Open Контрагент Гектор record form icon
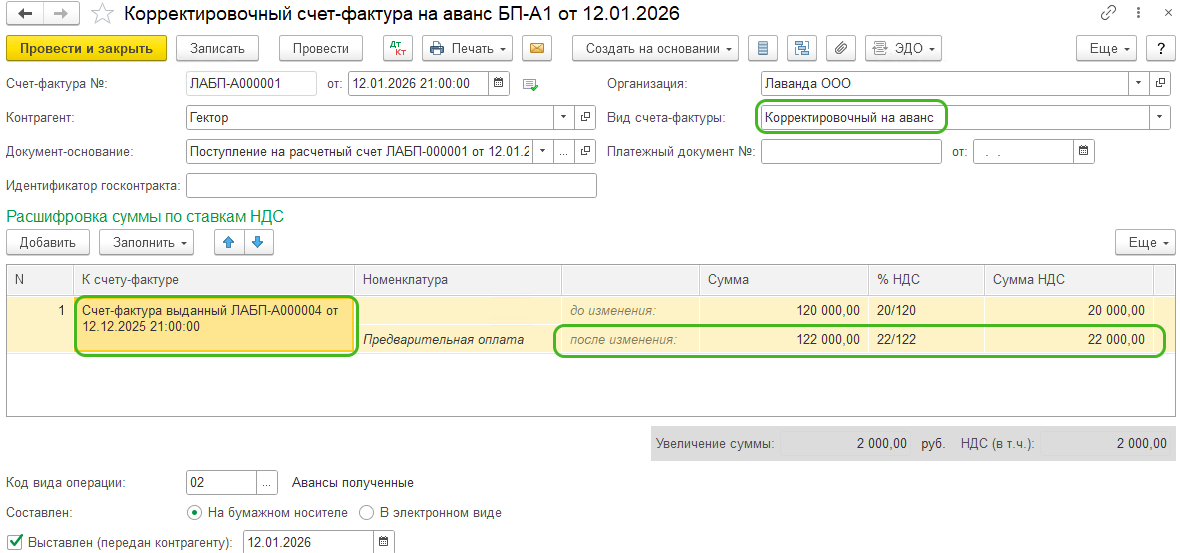The image size is (1180, 553). coord(585,118)
